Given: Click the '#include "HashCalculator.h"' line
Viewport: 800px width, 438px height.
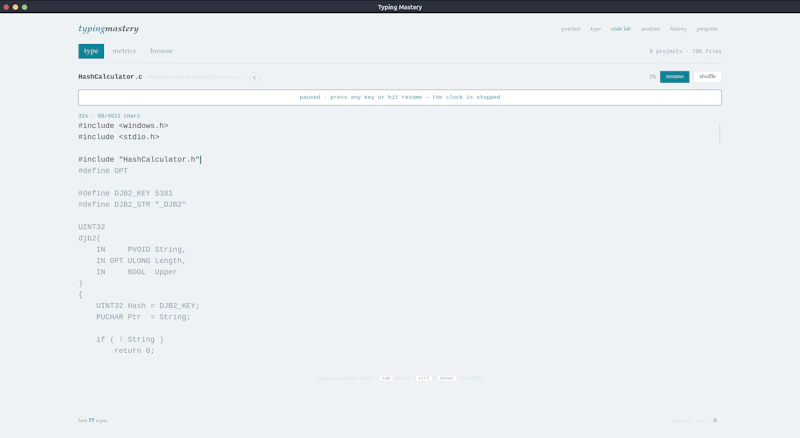Looking at the screenshot, I should 139,159.
